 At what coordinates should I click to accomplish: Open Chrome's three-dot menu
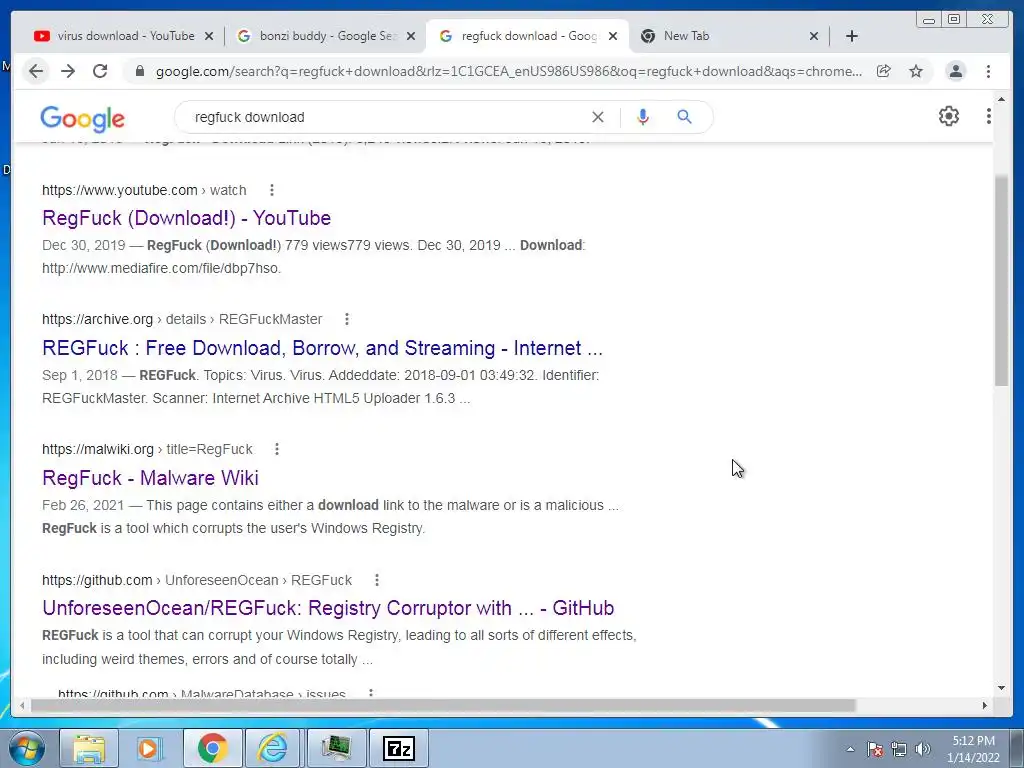(989, 71)
